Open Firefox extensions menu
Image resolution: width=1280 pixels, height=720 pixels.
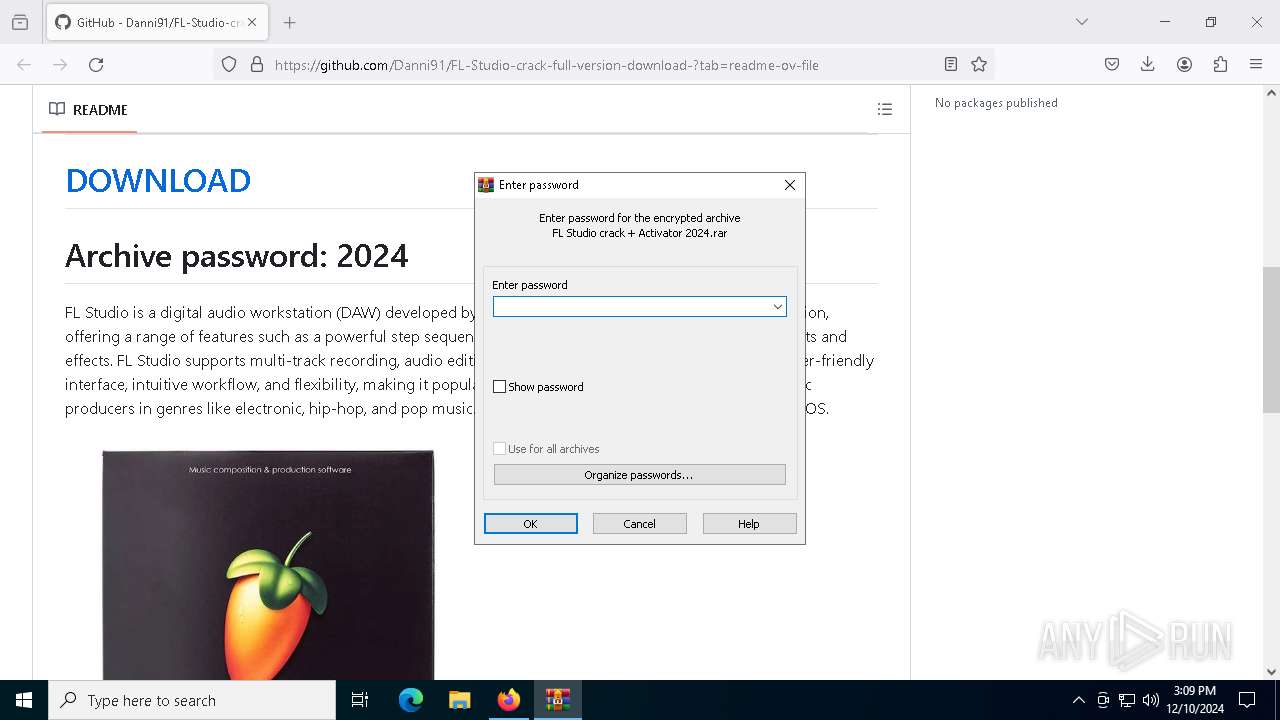(1220, 65)
